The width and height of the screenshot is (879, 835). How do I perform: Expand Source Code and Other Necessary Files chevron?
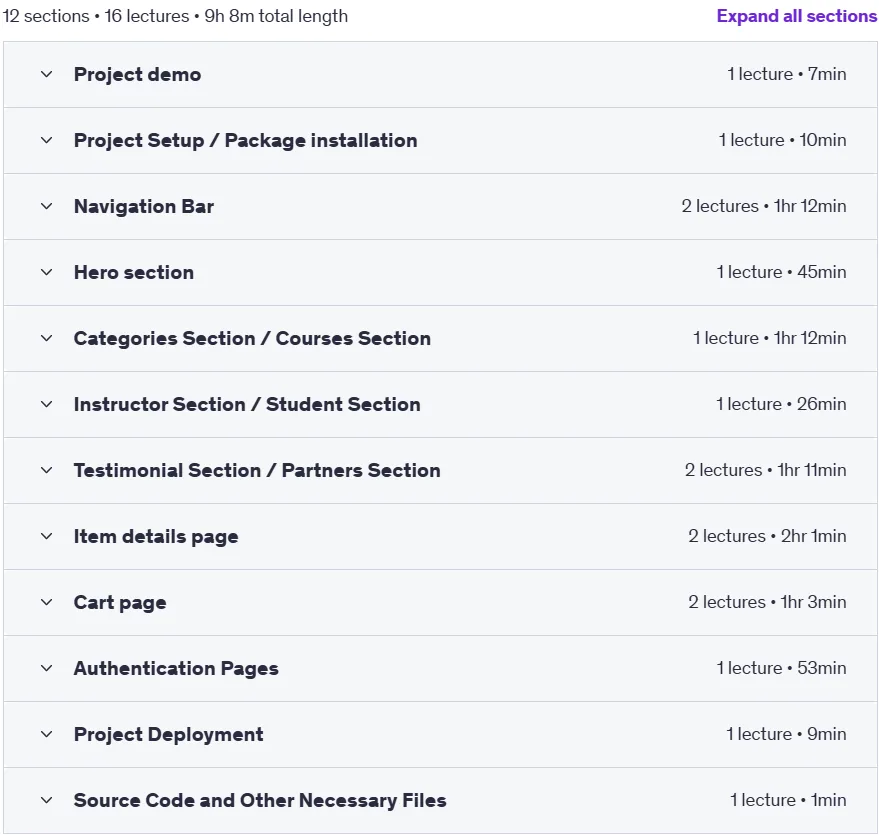coord(47,800)
